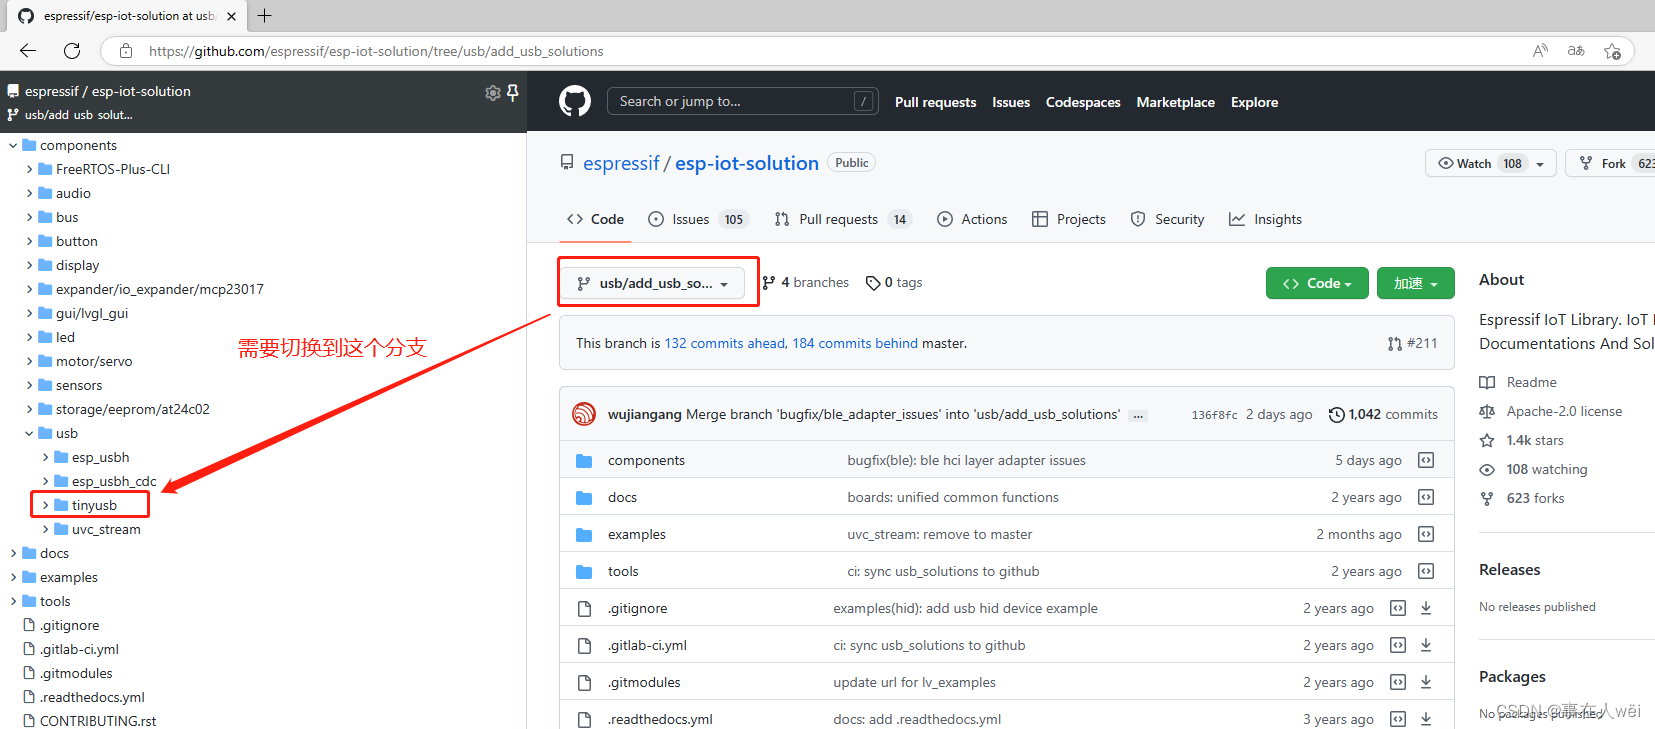Open the Security tab

click(1167, 219)
